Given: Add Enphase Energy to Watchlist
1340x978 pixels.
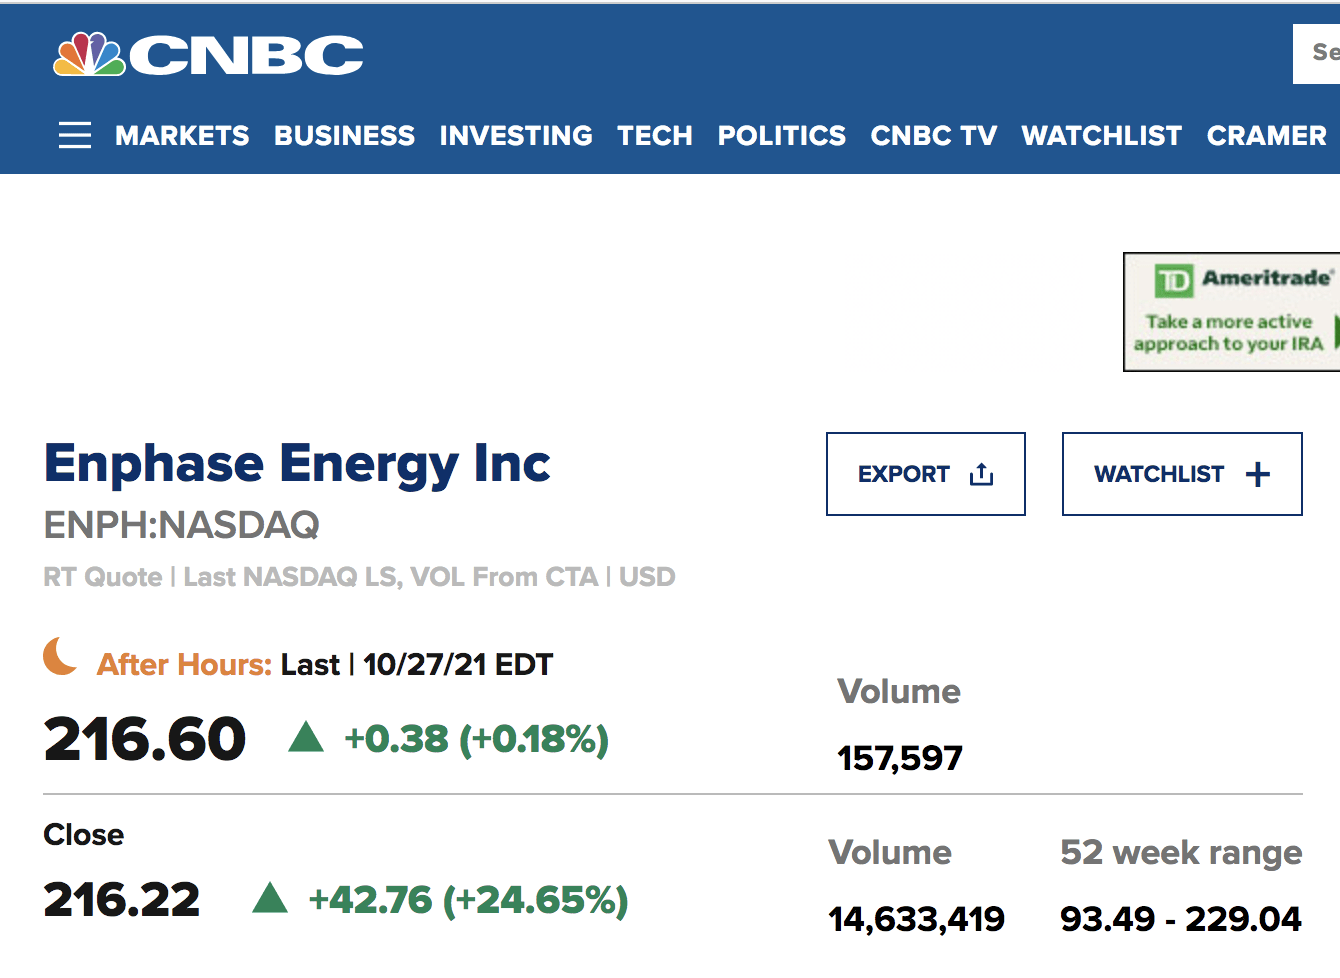Looking at the screenshot, I should tap(1181, 474).
